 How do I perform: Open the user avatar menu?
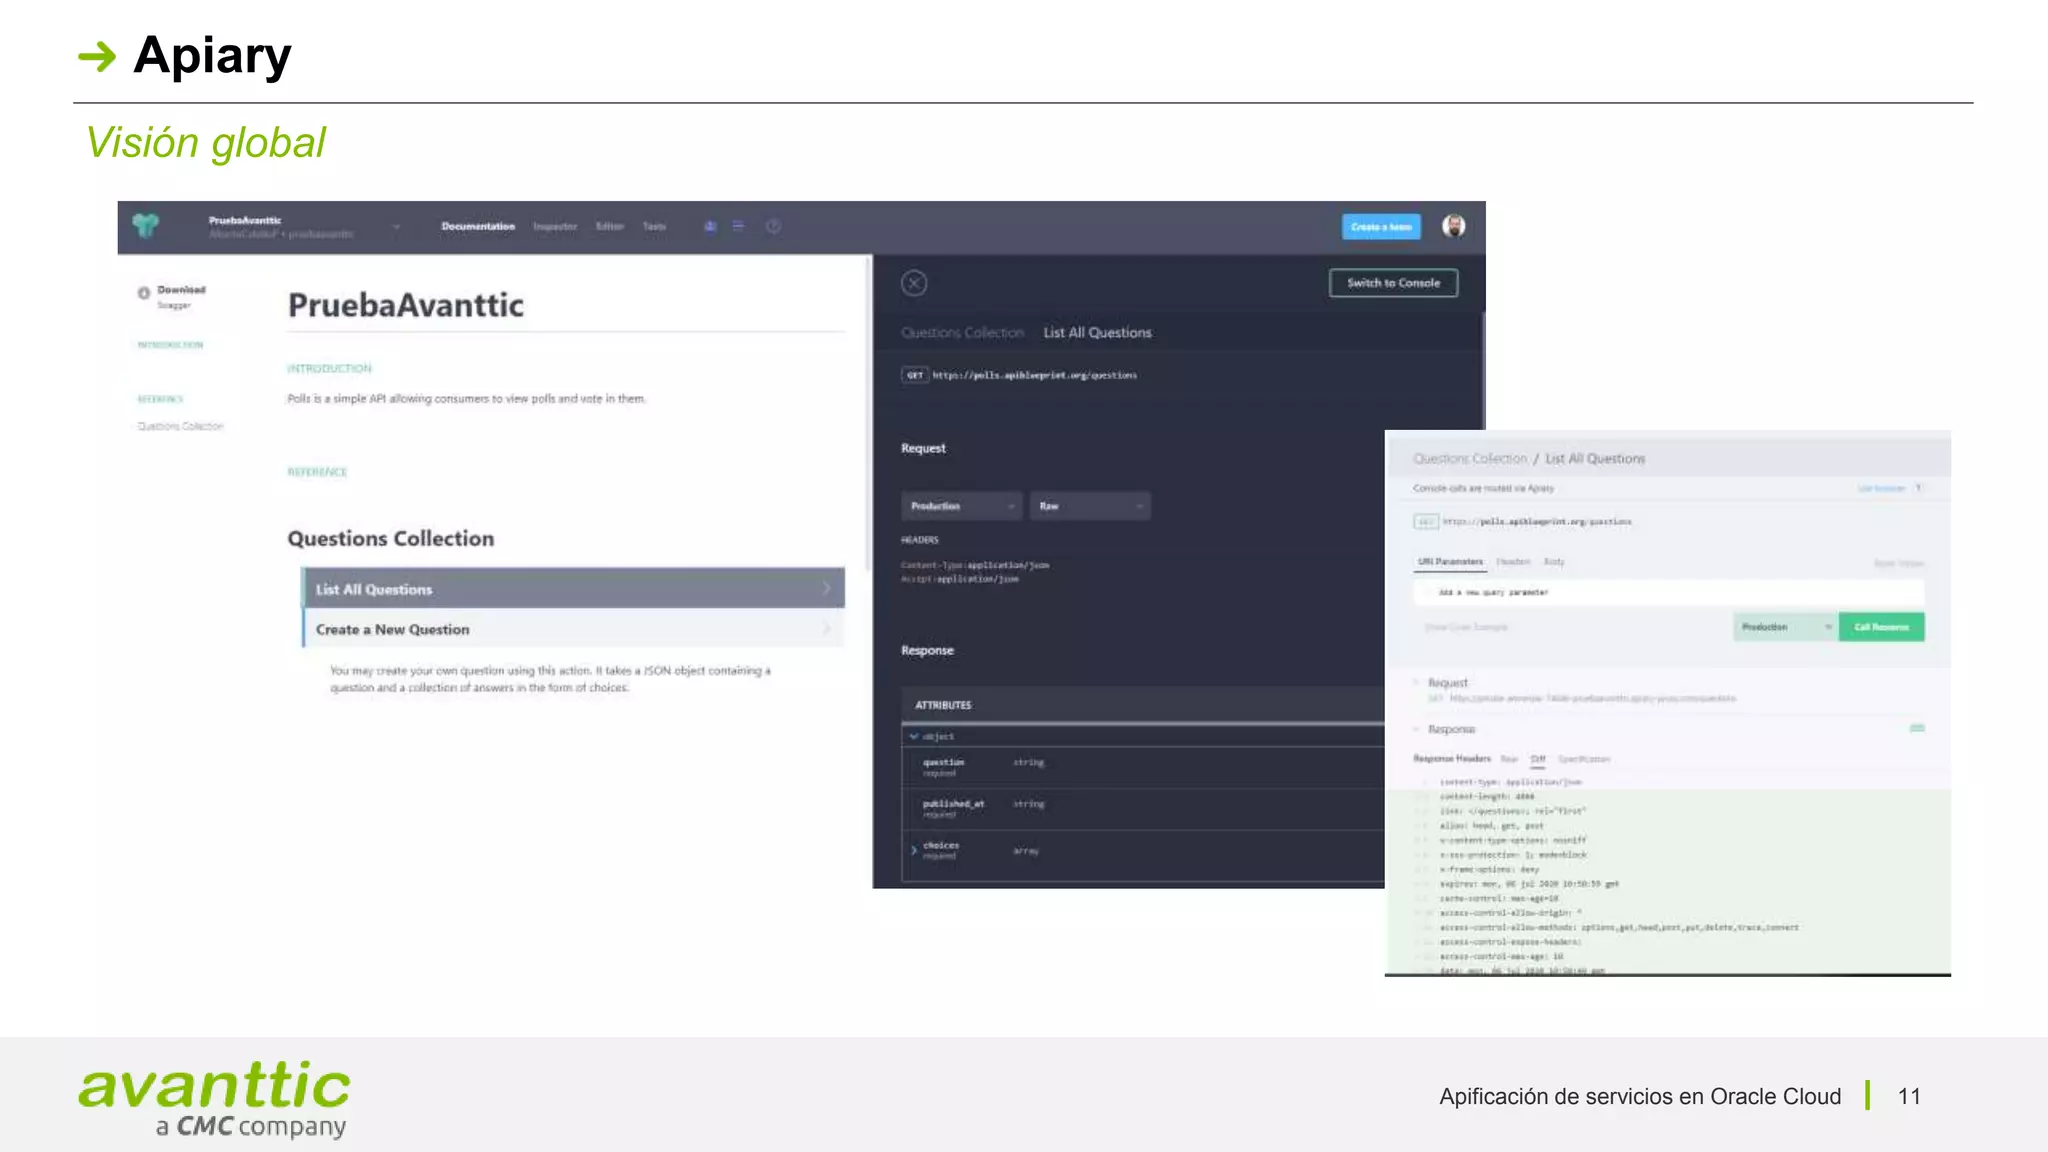1453,226
